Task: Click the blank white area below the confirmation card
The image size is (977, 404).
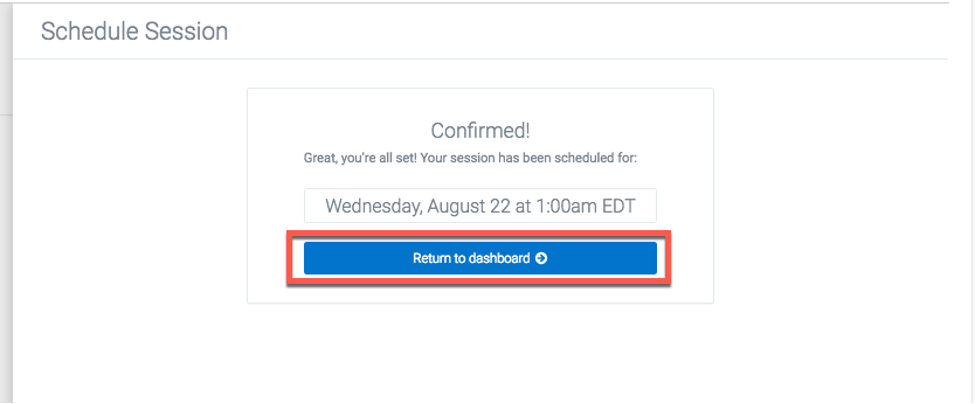Action: point(480,352)
